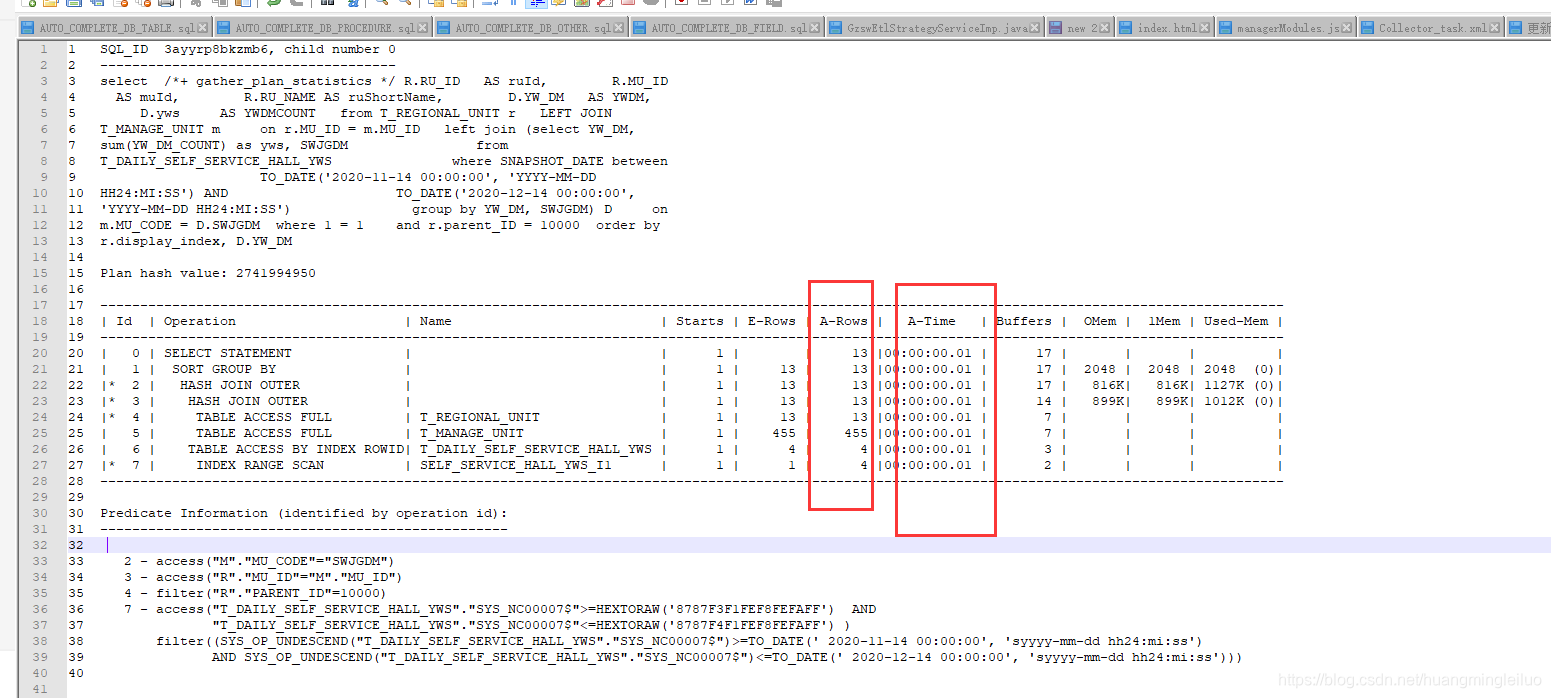1551x698 pixels.
Task: Click the 'OMem' column header
Action: 1100,321
